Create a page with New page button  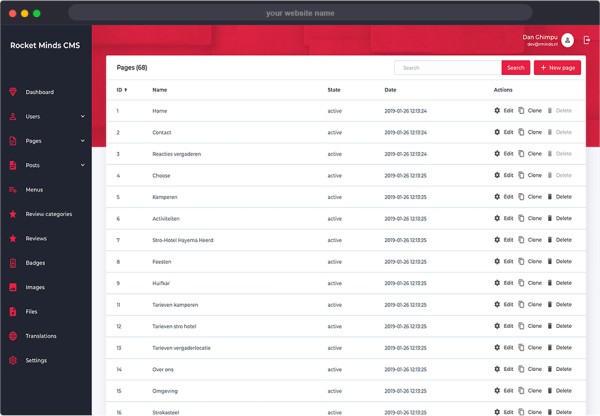[x=557, y=68]
